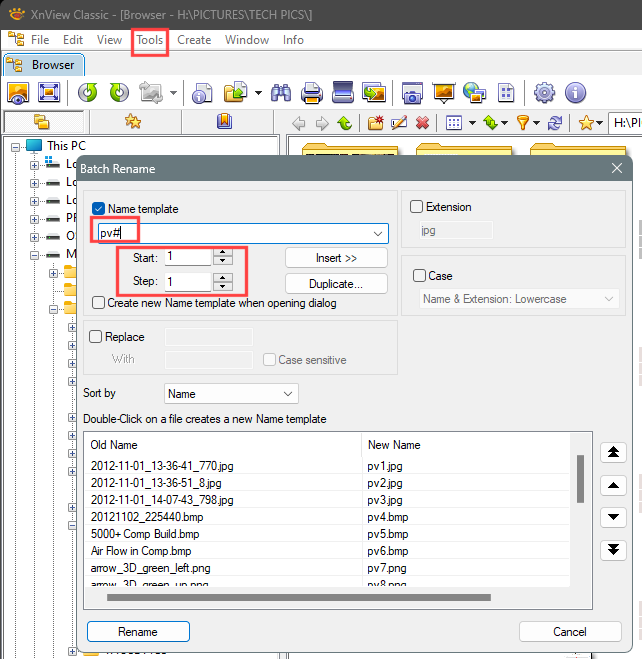Click the Rename pencil icon in browser toolbar

(399, 123)
